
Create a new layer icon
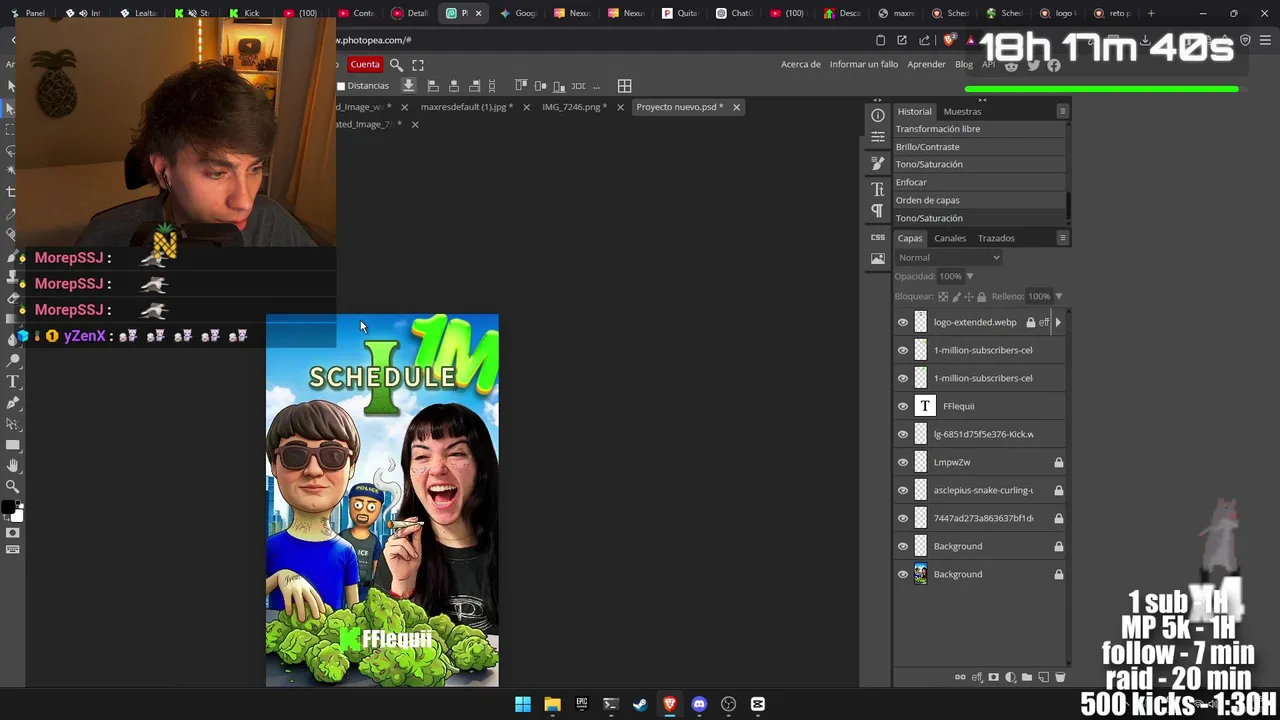[1043, 677]
